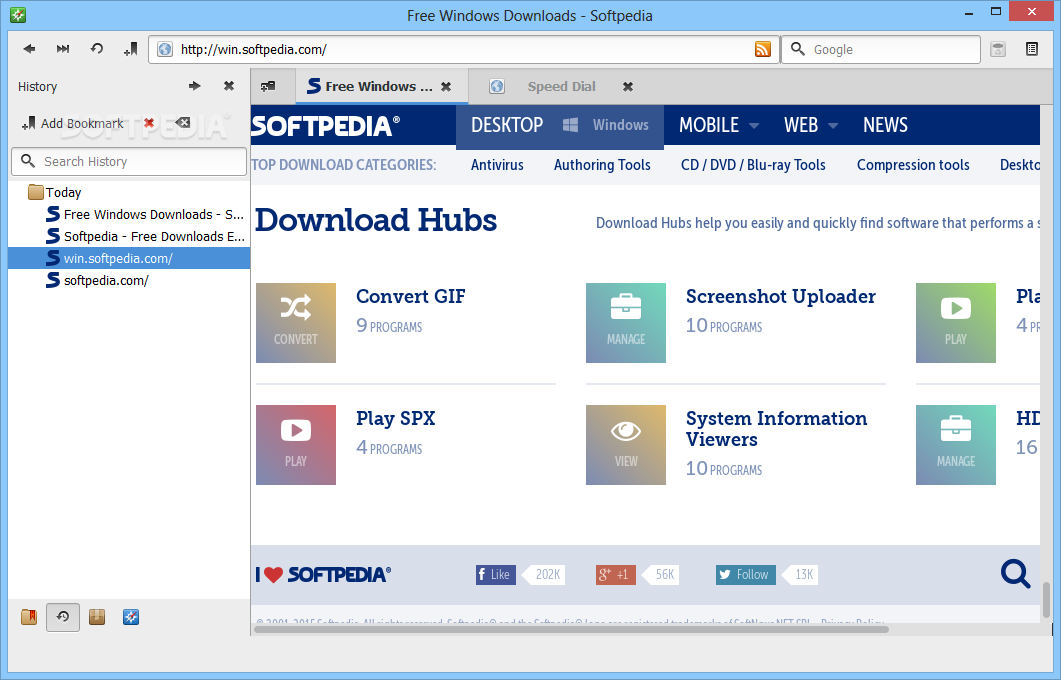Image resolution: width=1061 pixels, height=680 pixels.
Task: Open the trash icon next to search
Action: click(x=997, y=49)
